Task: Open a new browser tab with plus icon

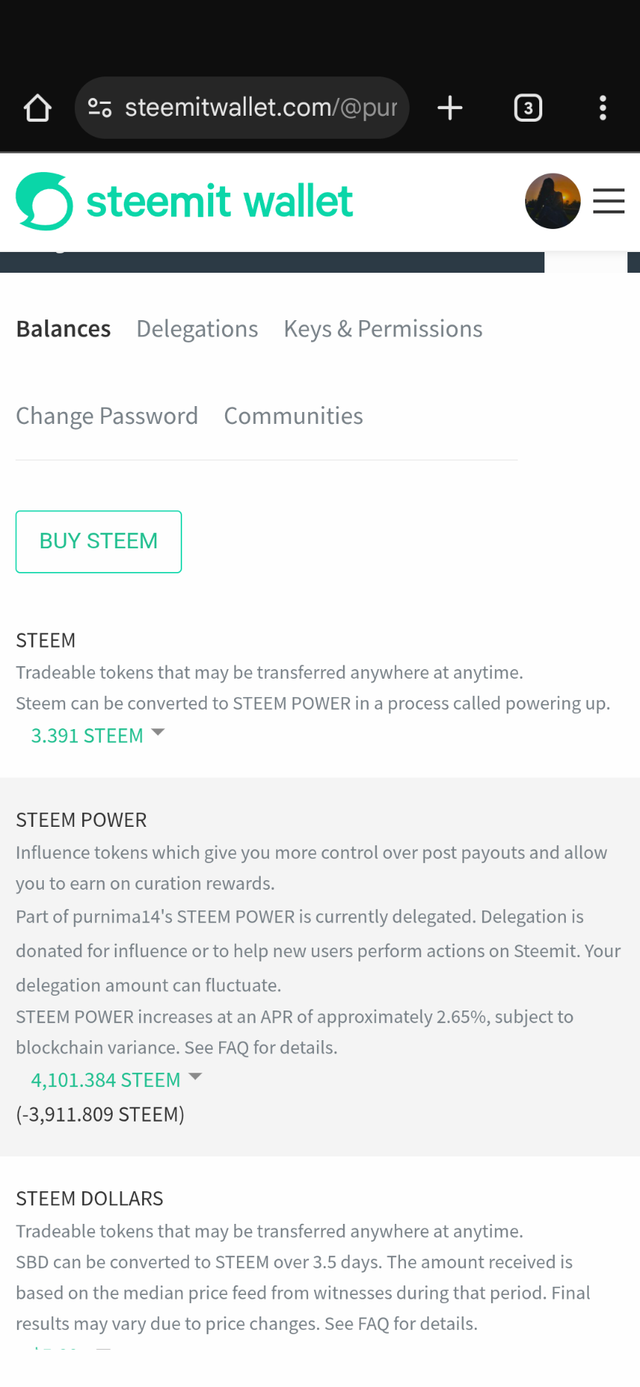Action: tap(450, 108)
